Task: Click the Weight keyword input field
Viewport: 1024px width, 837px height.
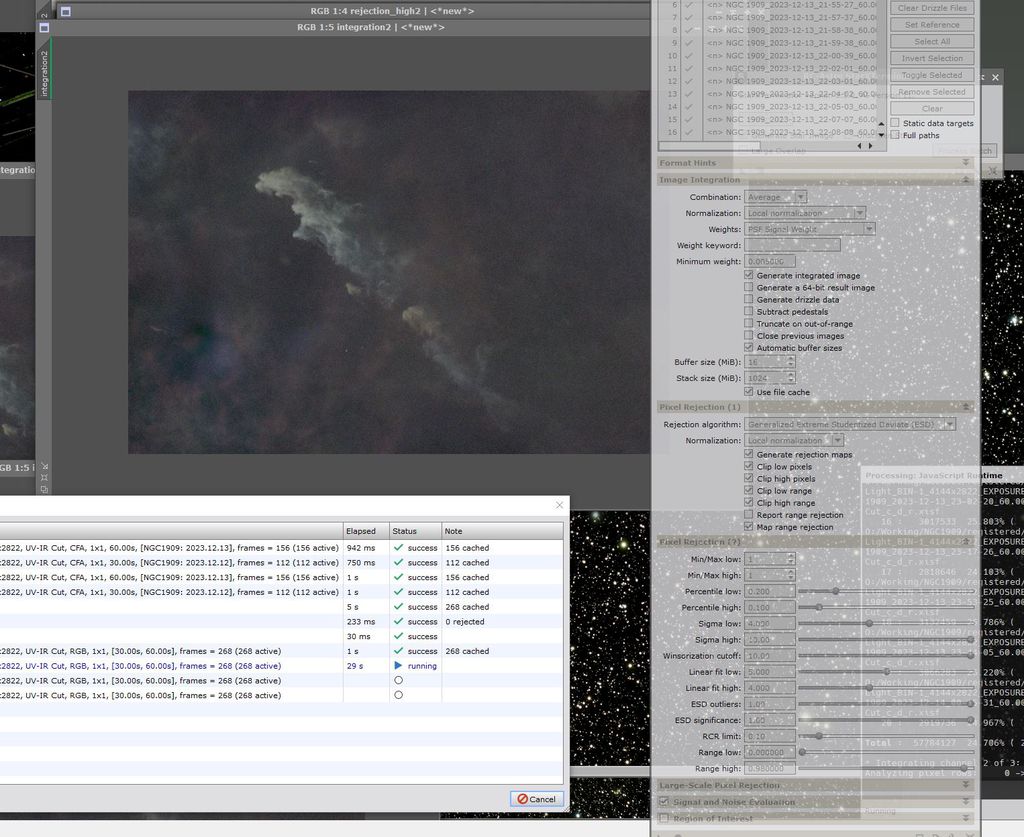Action: (792, 245)
